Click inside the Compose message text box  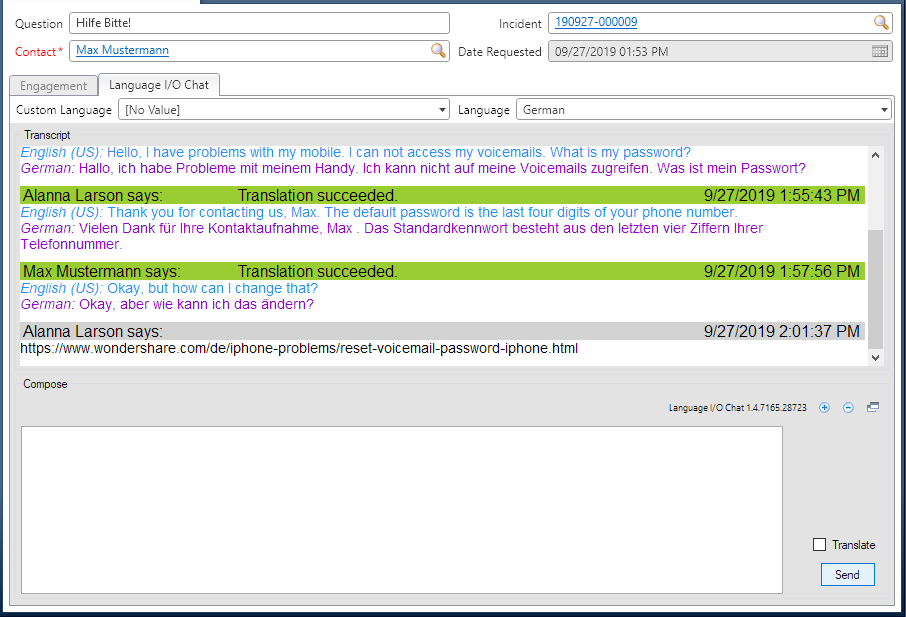point(400,509)
